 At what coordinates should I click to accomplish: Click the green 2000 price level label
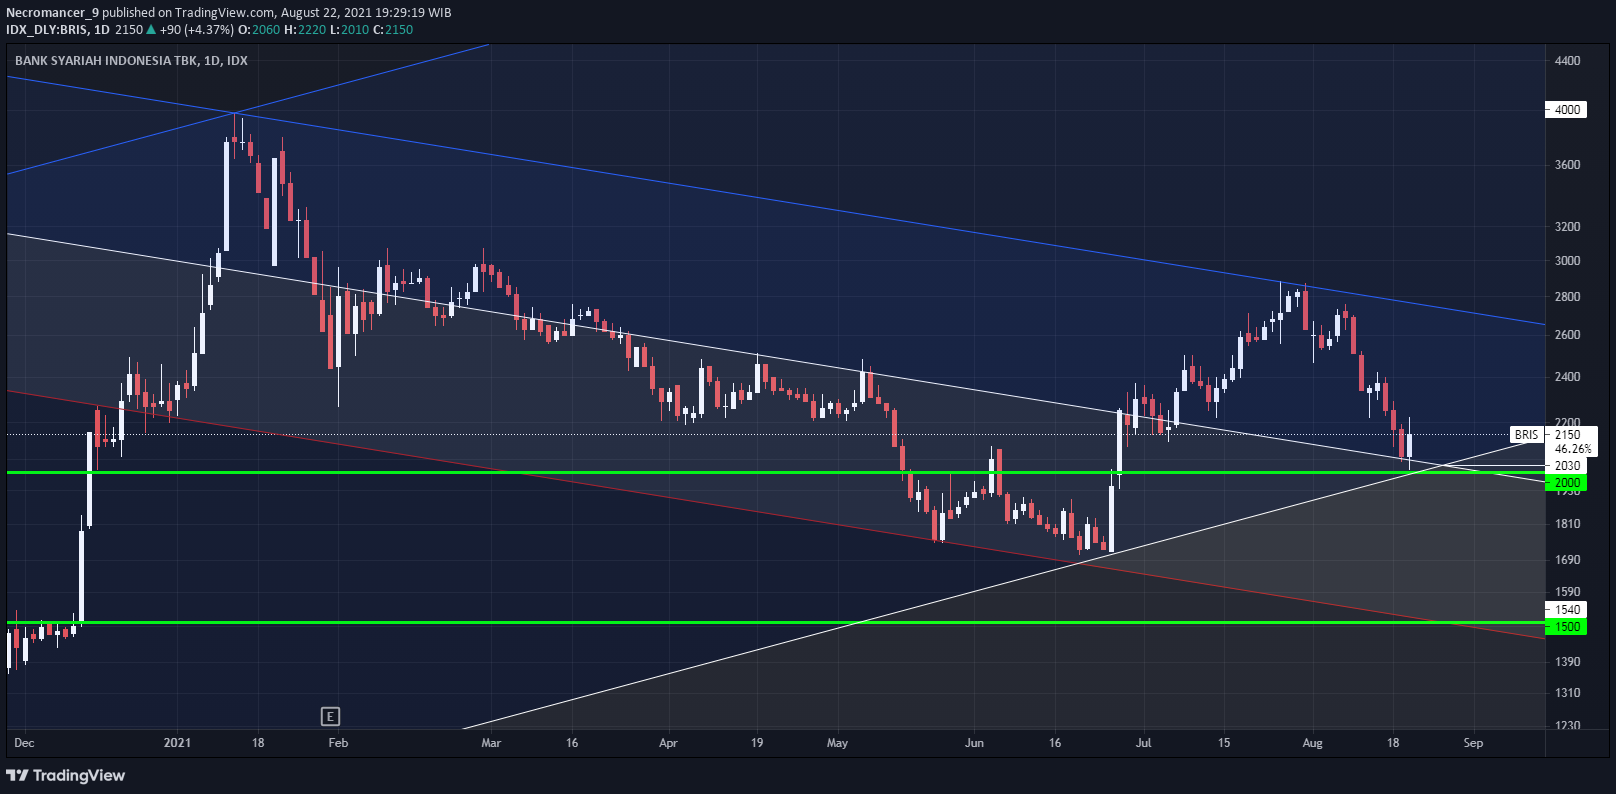coord(1567,482)
